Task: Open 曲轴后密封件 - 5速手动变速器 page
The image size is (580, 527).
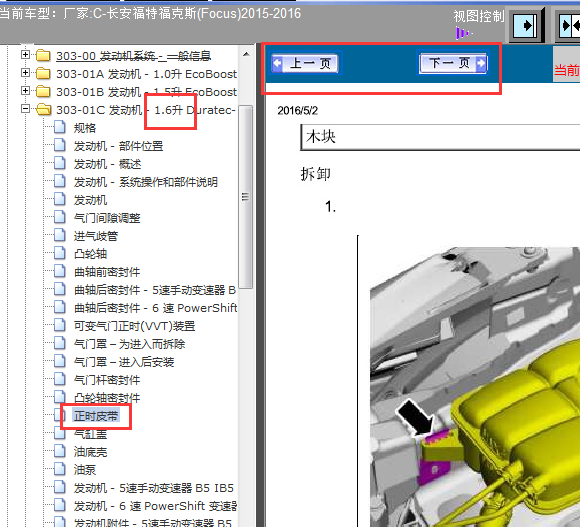Action: 155,290
